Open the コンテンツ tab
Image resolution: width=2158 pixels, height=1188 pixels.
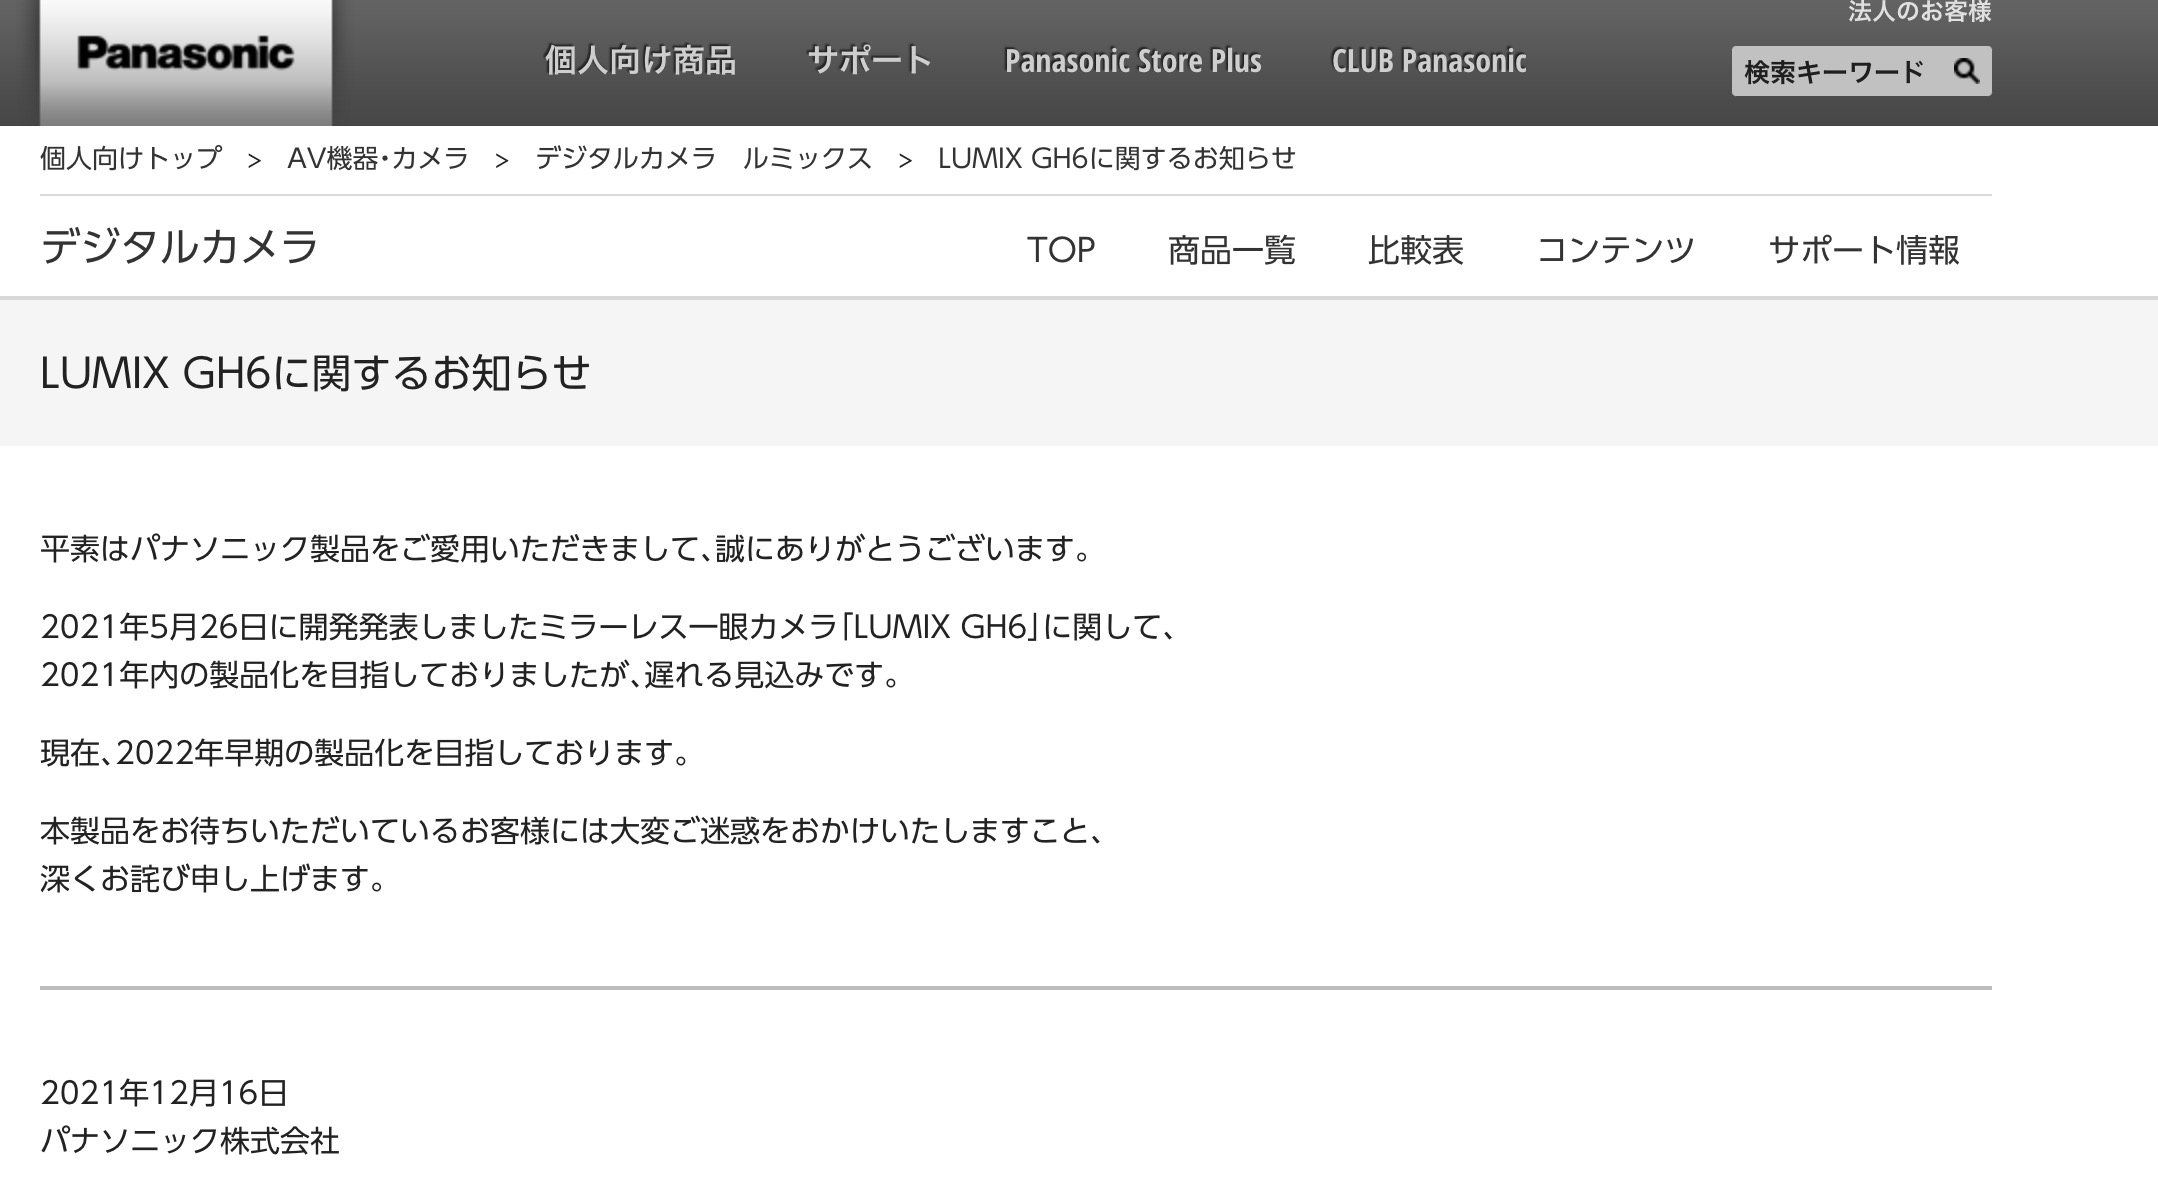coord(1616,249)
